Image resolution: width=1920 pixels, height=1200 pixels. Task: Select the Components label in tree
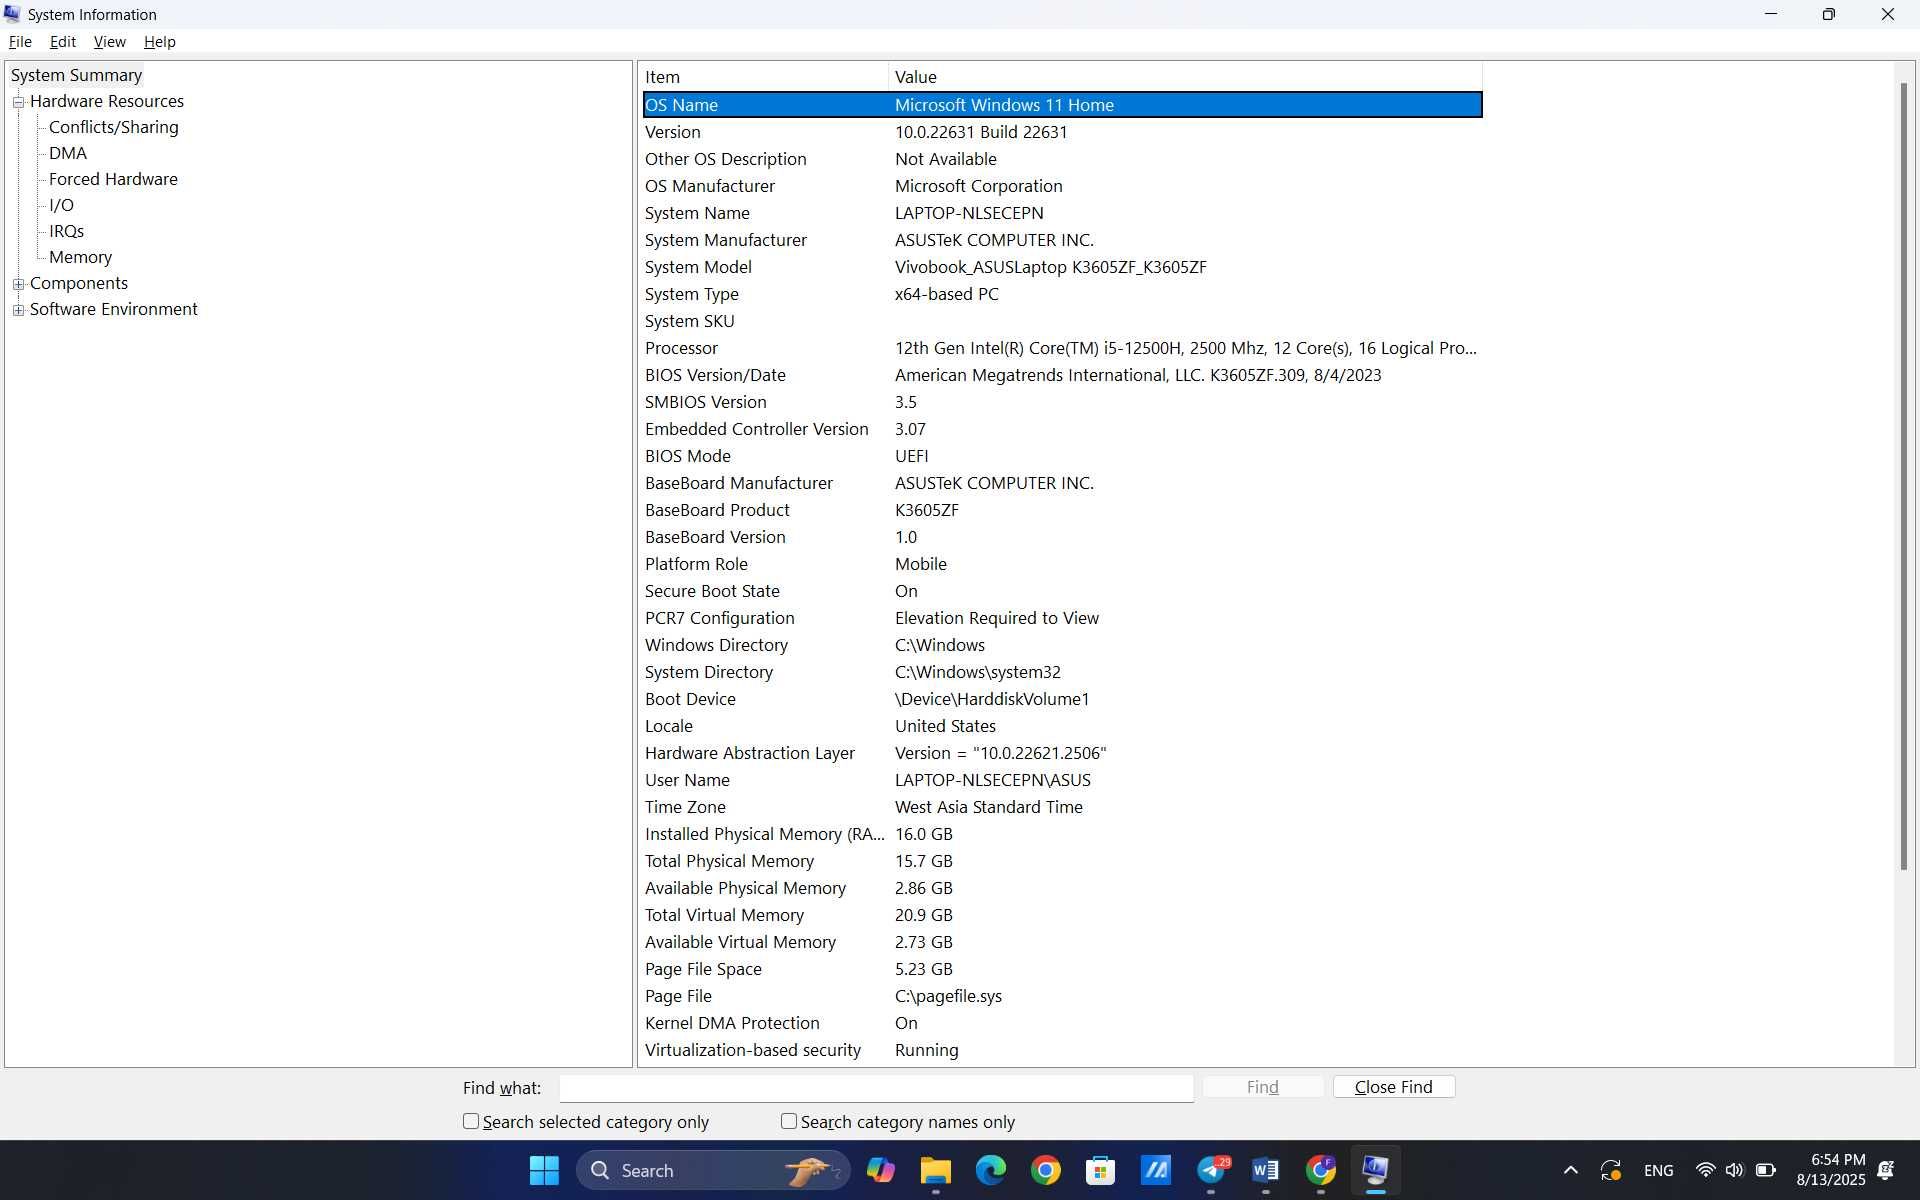click(79, 283)
